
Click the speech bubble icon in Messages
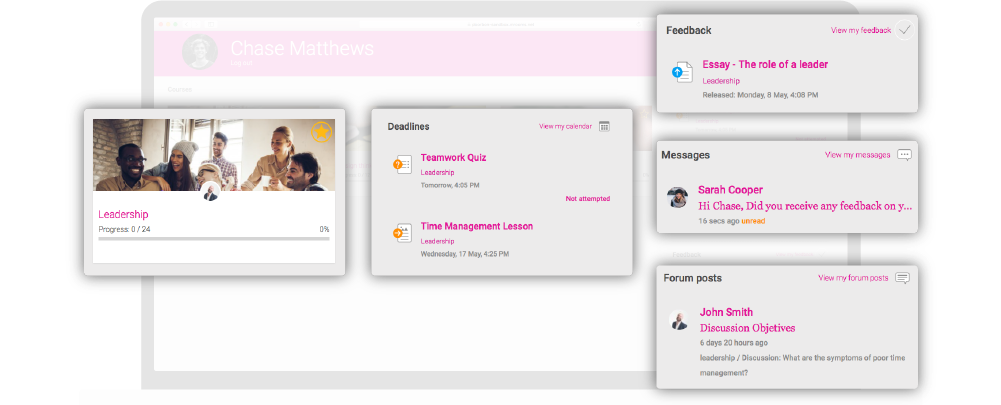tap(904, 155)
